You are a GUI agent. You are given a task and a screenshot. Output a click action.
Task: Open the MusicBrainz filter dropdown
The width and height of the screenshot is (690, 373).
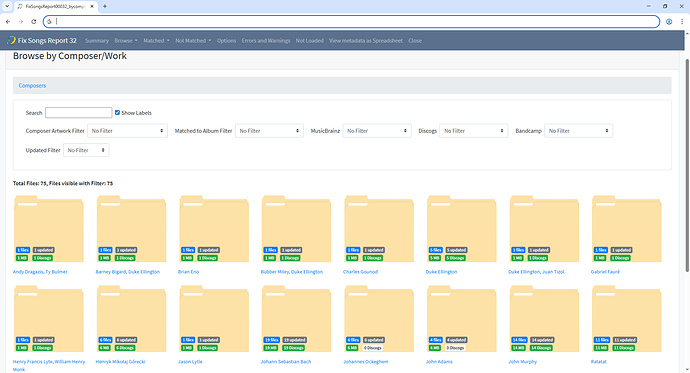click(377, 131)
